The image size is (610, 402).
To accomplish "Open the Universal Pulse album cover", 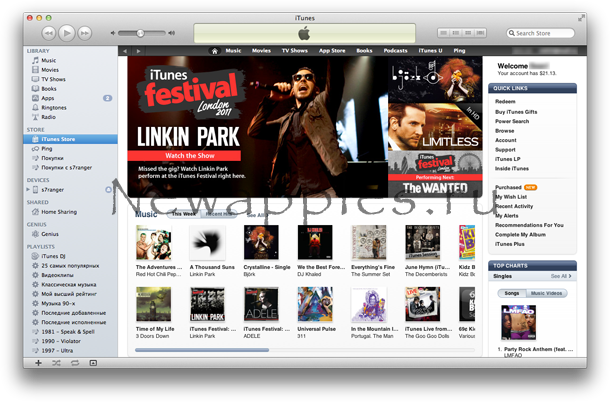I will pos(315,304).
